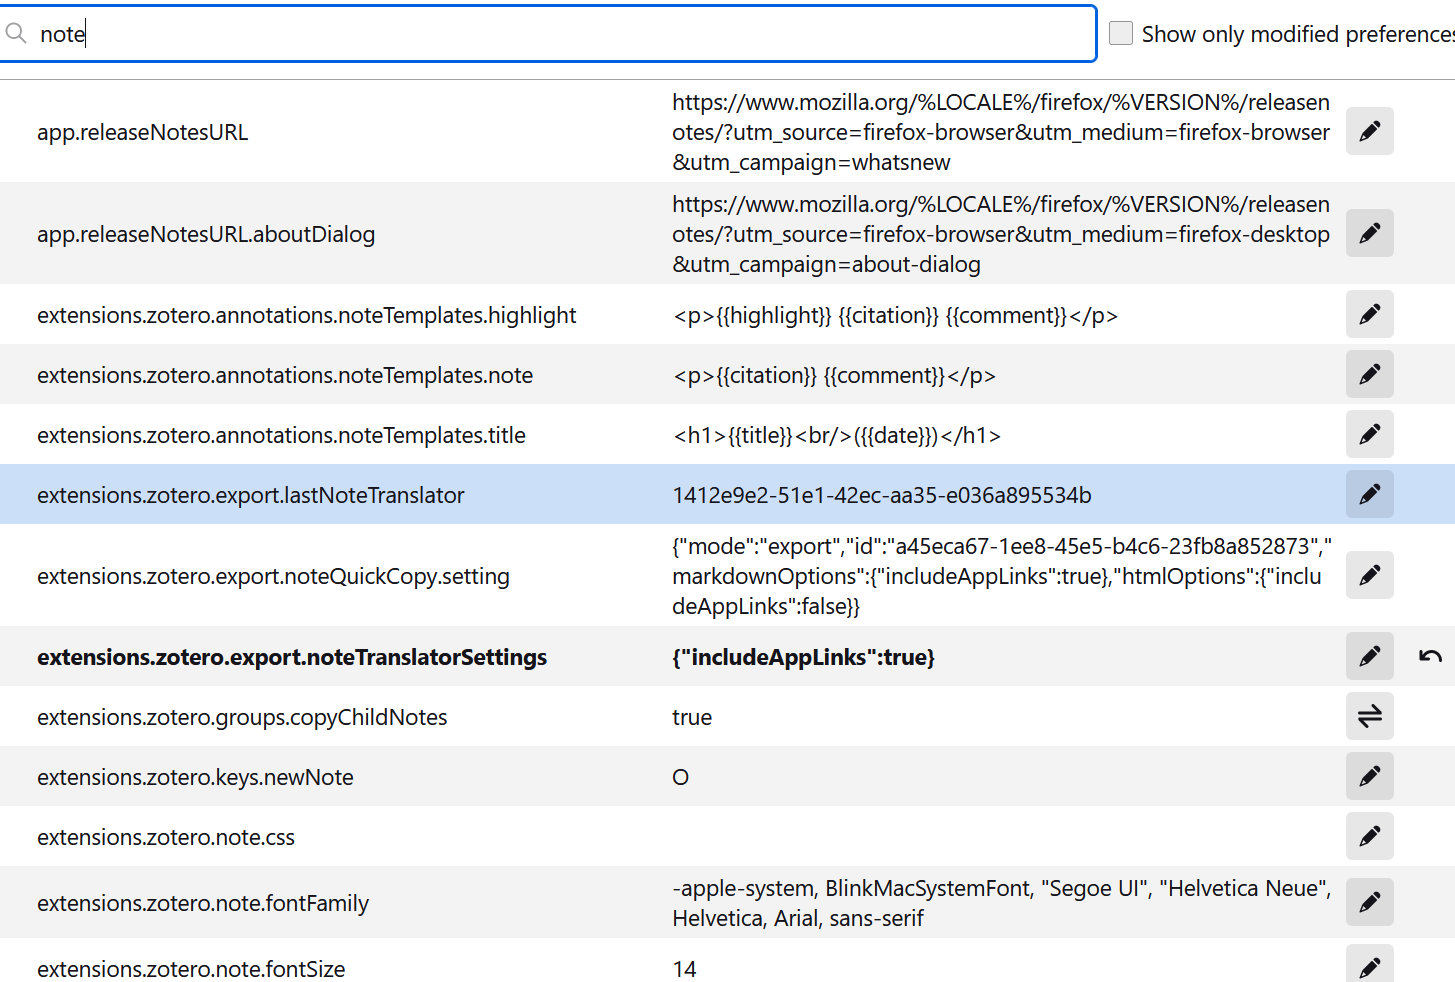1455x982 pixels.
Task: Edit the export.lastNoteTranslator preference
Action: (1369, 494)
